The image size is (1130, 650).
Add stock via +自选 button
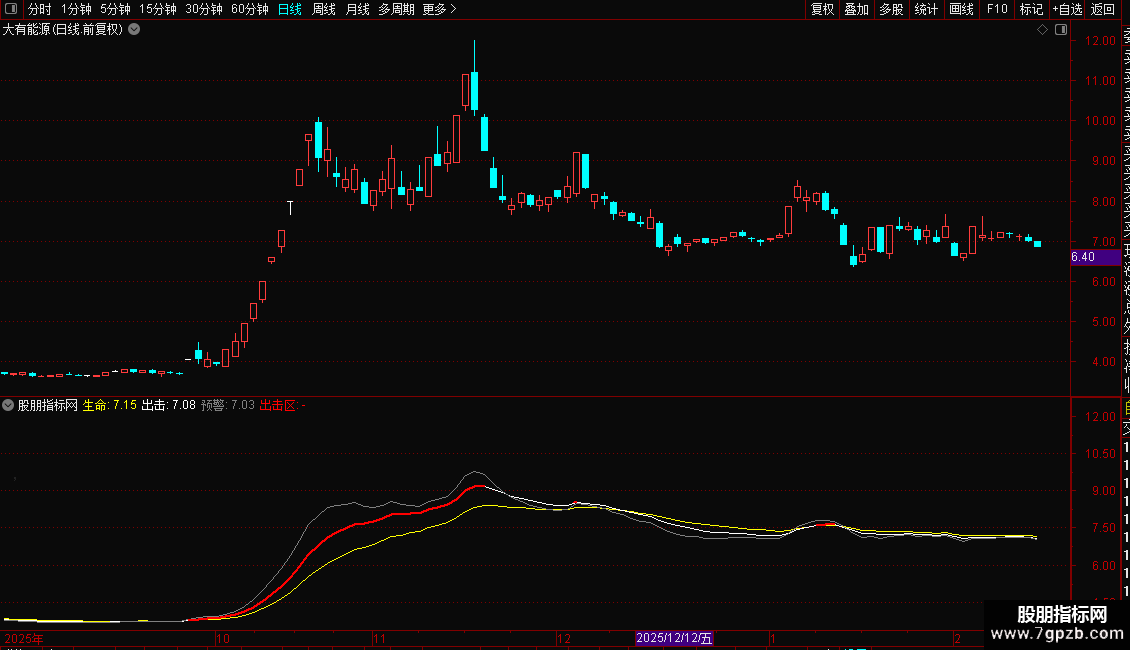point(1067,9)
